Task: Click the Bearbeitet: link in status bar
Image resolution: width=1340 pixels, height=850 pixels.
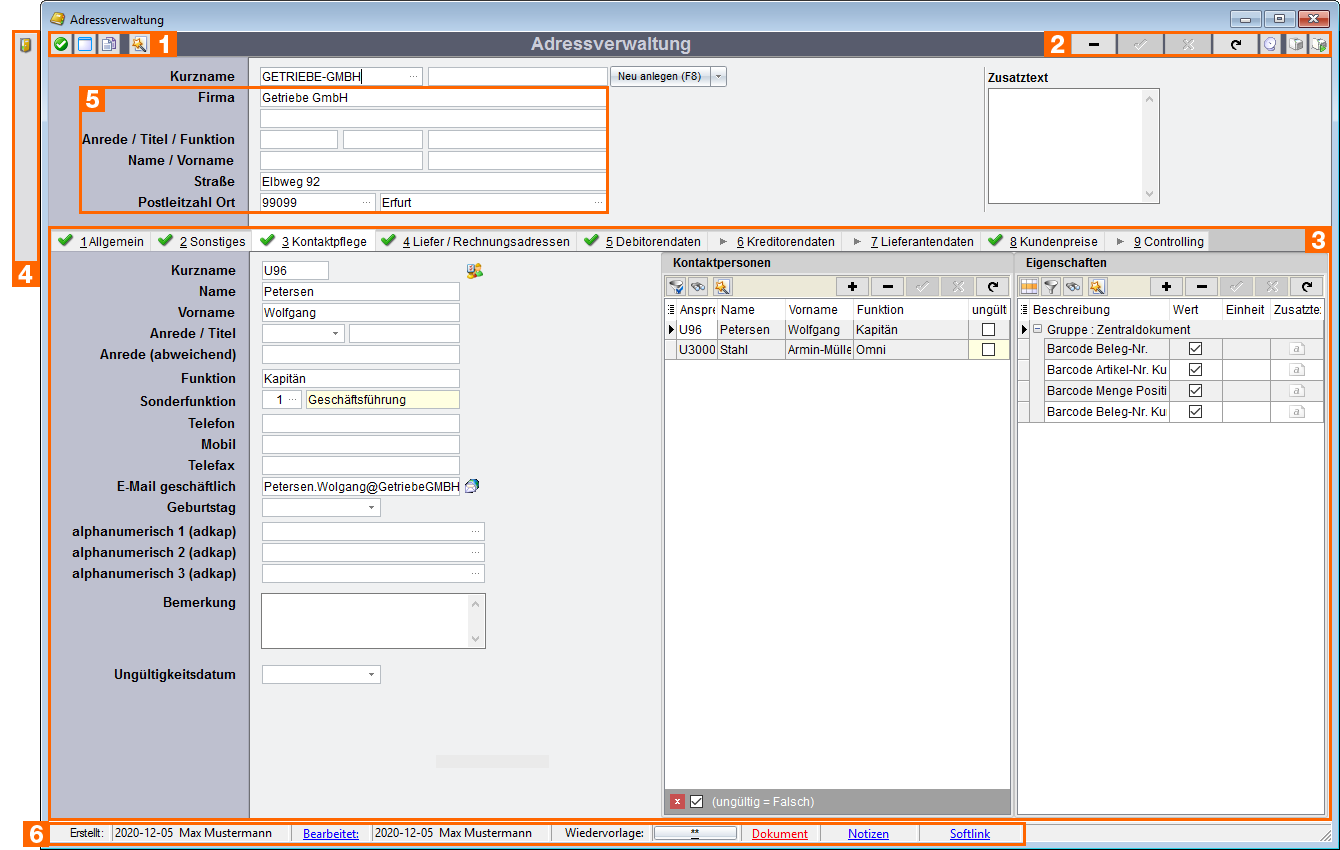Action: click(331, 833)
